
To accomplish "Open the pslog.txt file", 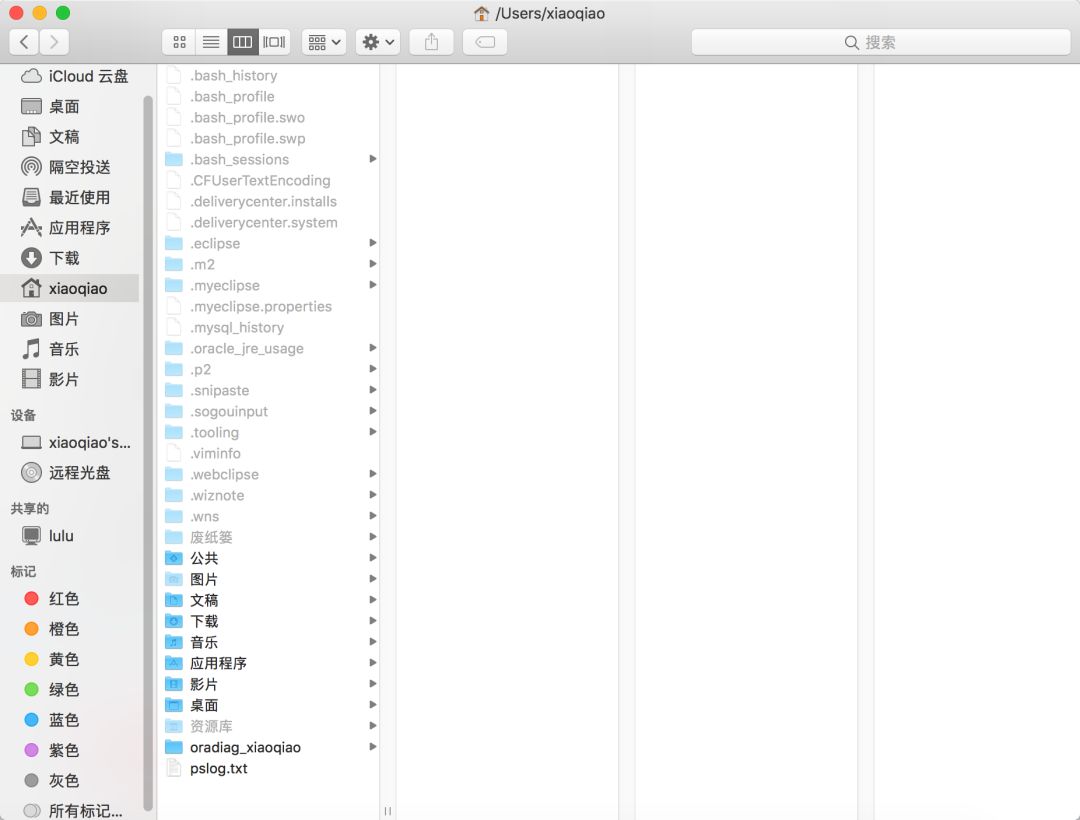I will (x=218, y=768).
